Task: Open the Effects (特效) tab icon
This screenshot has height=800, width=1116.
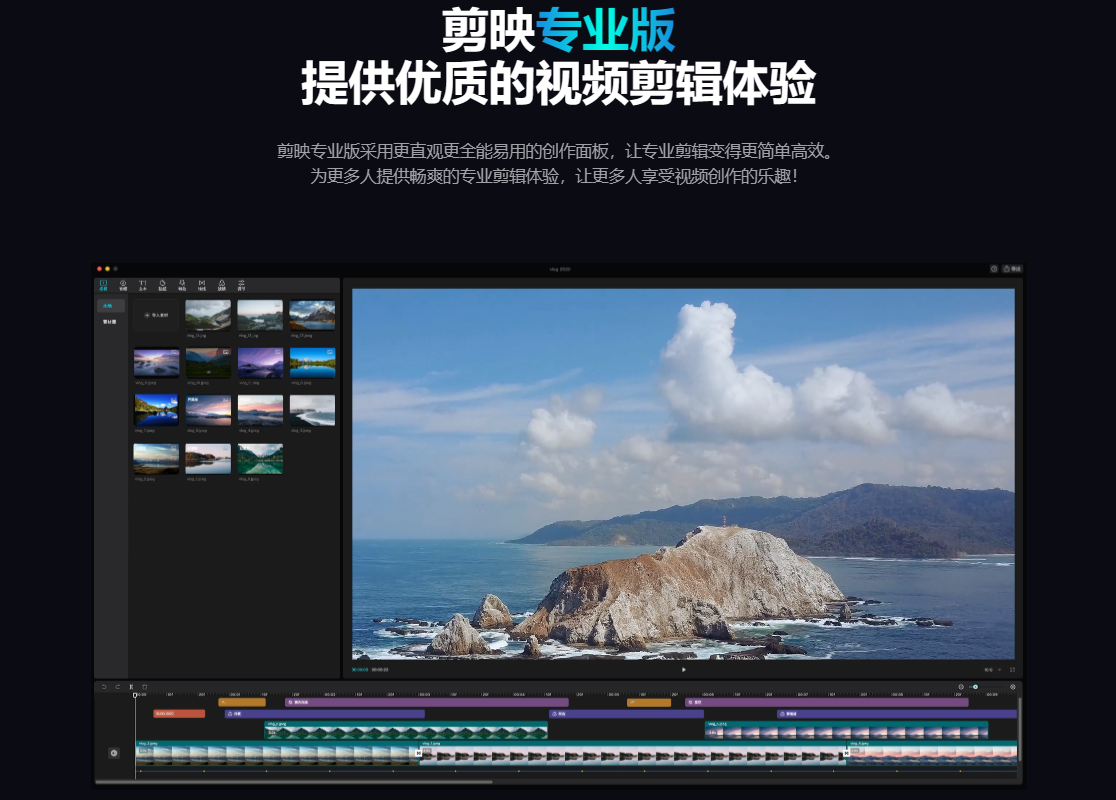Action: (x=182, y=285)
